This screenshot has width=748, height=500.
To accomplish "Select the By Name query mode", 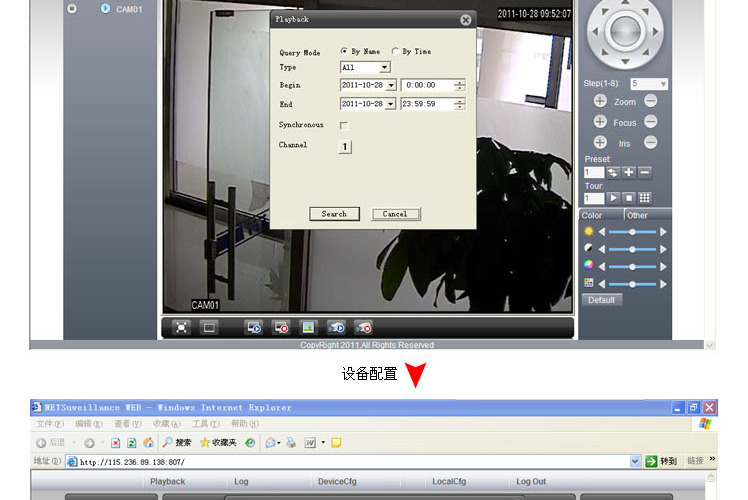I will (345, 51).
